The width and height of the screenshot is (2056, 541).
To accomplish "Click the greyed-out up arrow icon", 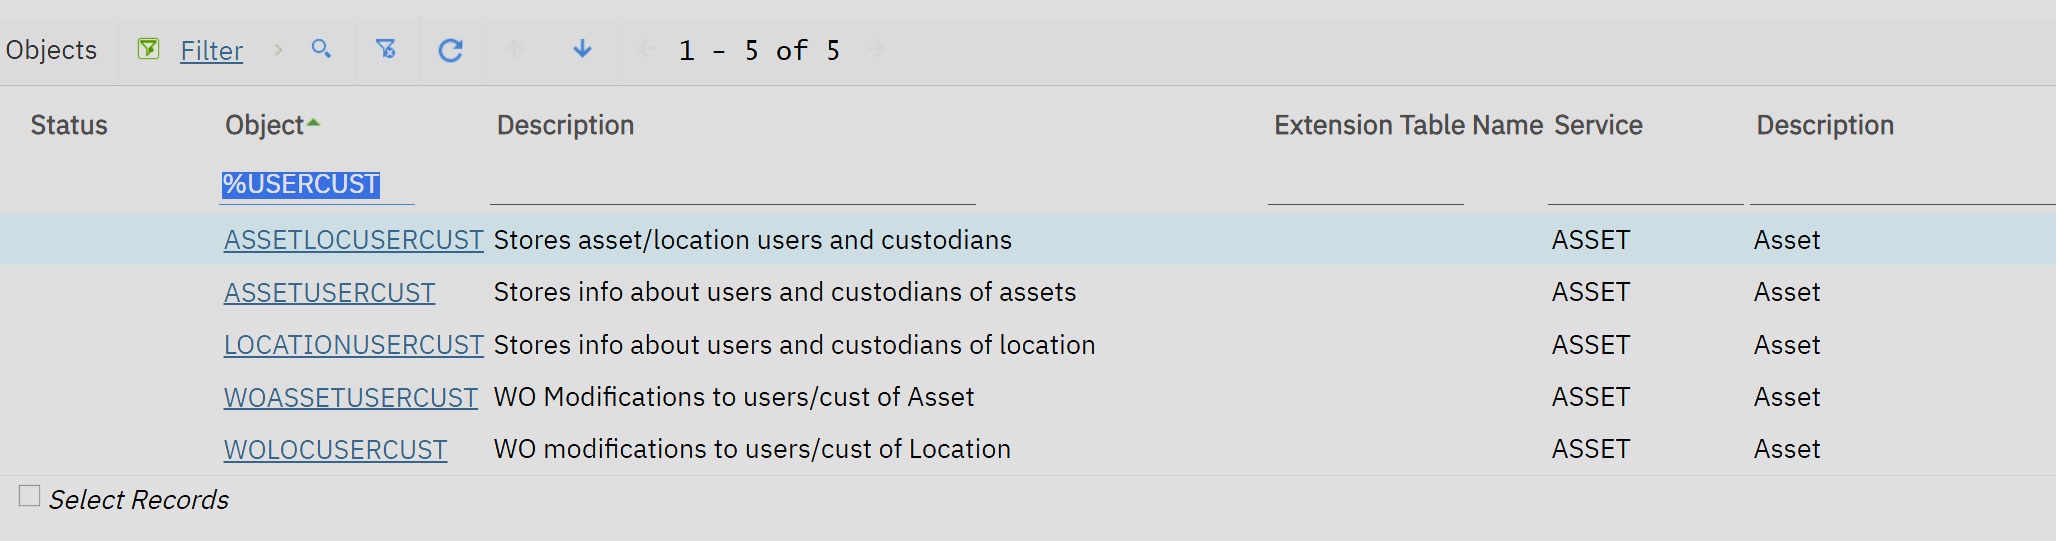I will [515, 49].
